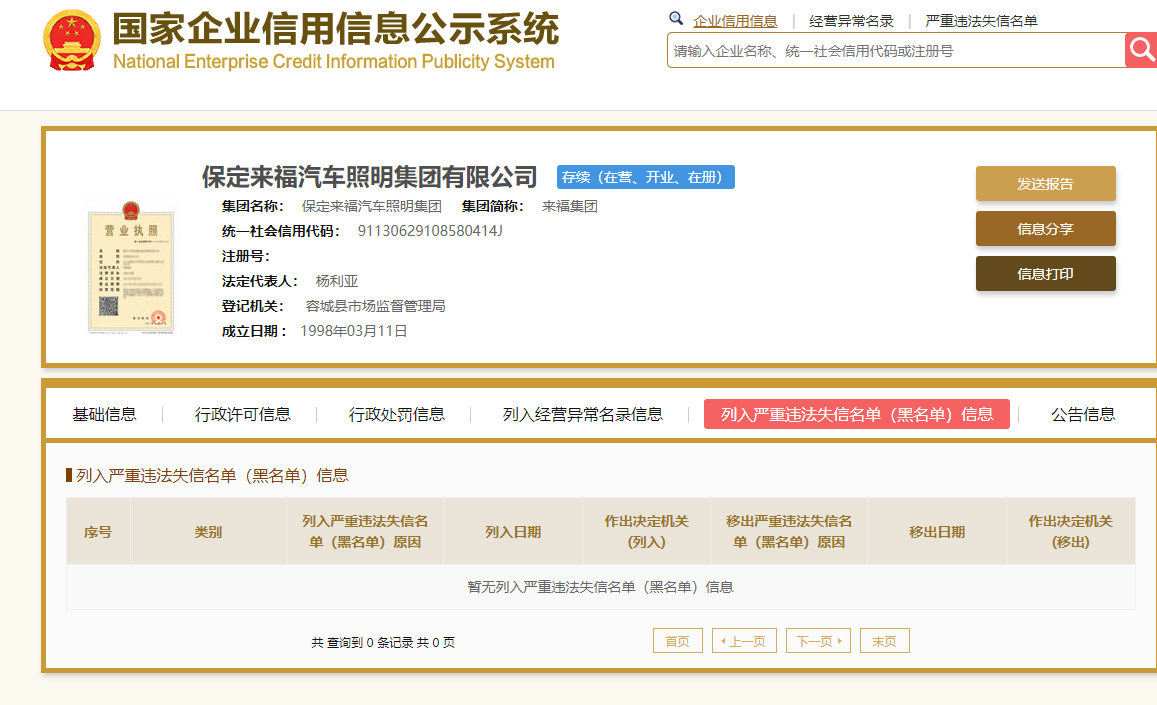Image resolution: width=1157 pixels, height=705 pixels.
Task: Click the group name value 保定来福汽车照明集团
Action: [372, 207]
